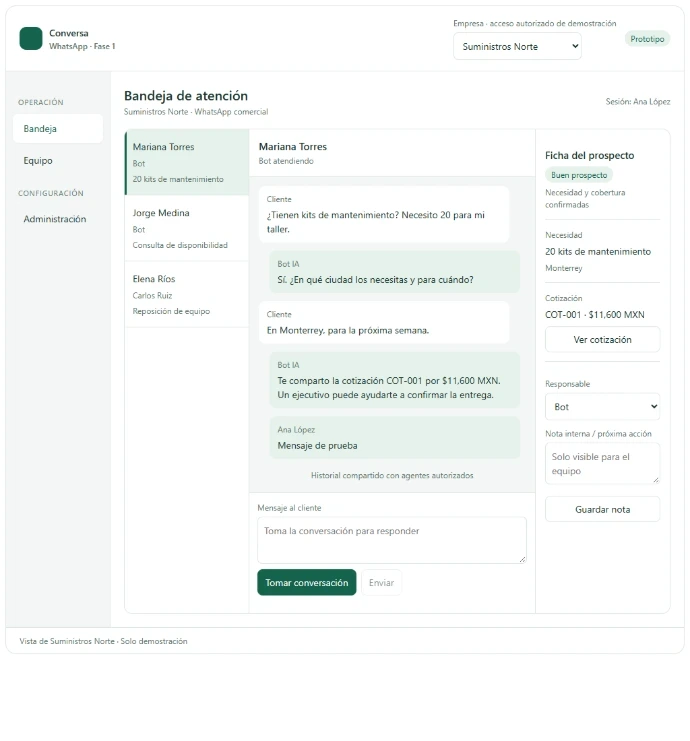The image size is (690, 741).
Task: Click 'Ficha del prospecto' heading
Action: coord(589,155)
